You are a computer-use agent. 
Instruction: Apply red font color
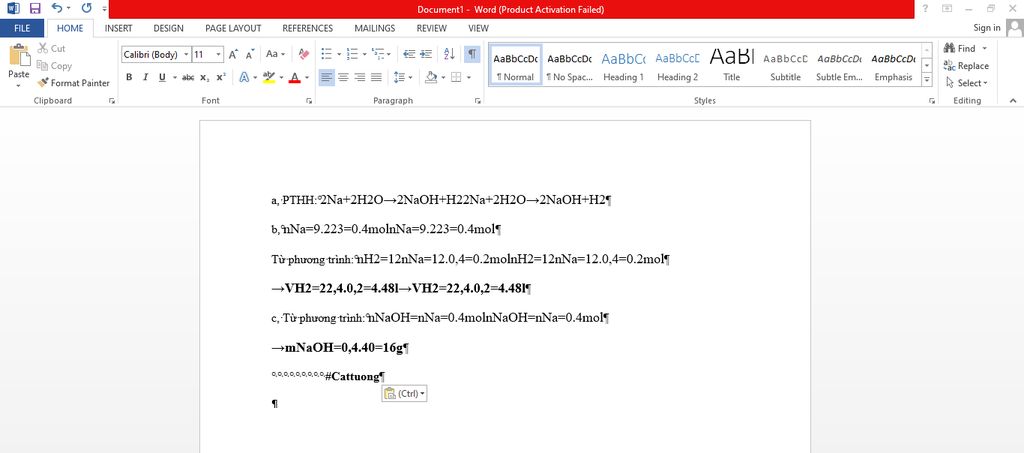click(295, 78)
